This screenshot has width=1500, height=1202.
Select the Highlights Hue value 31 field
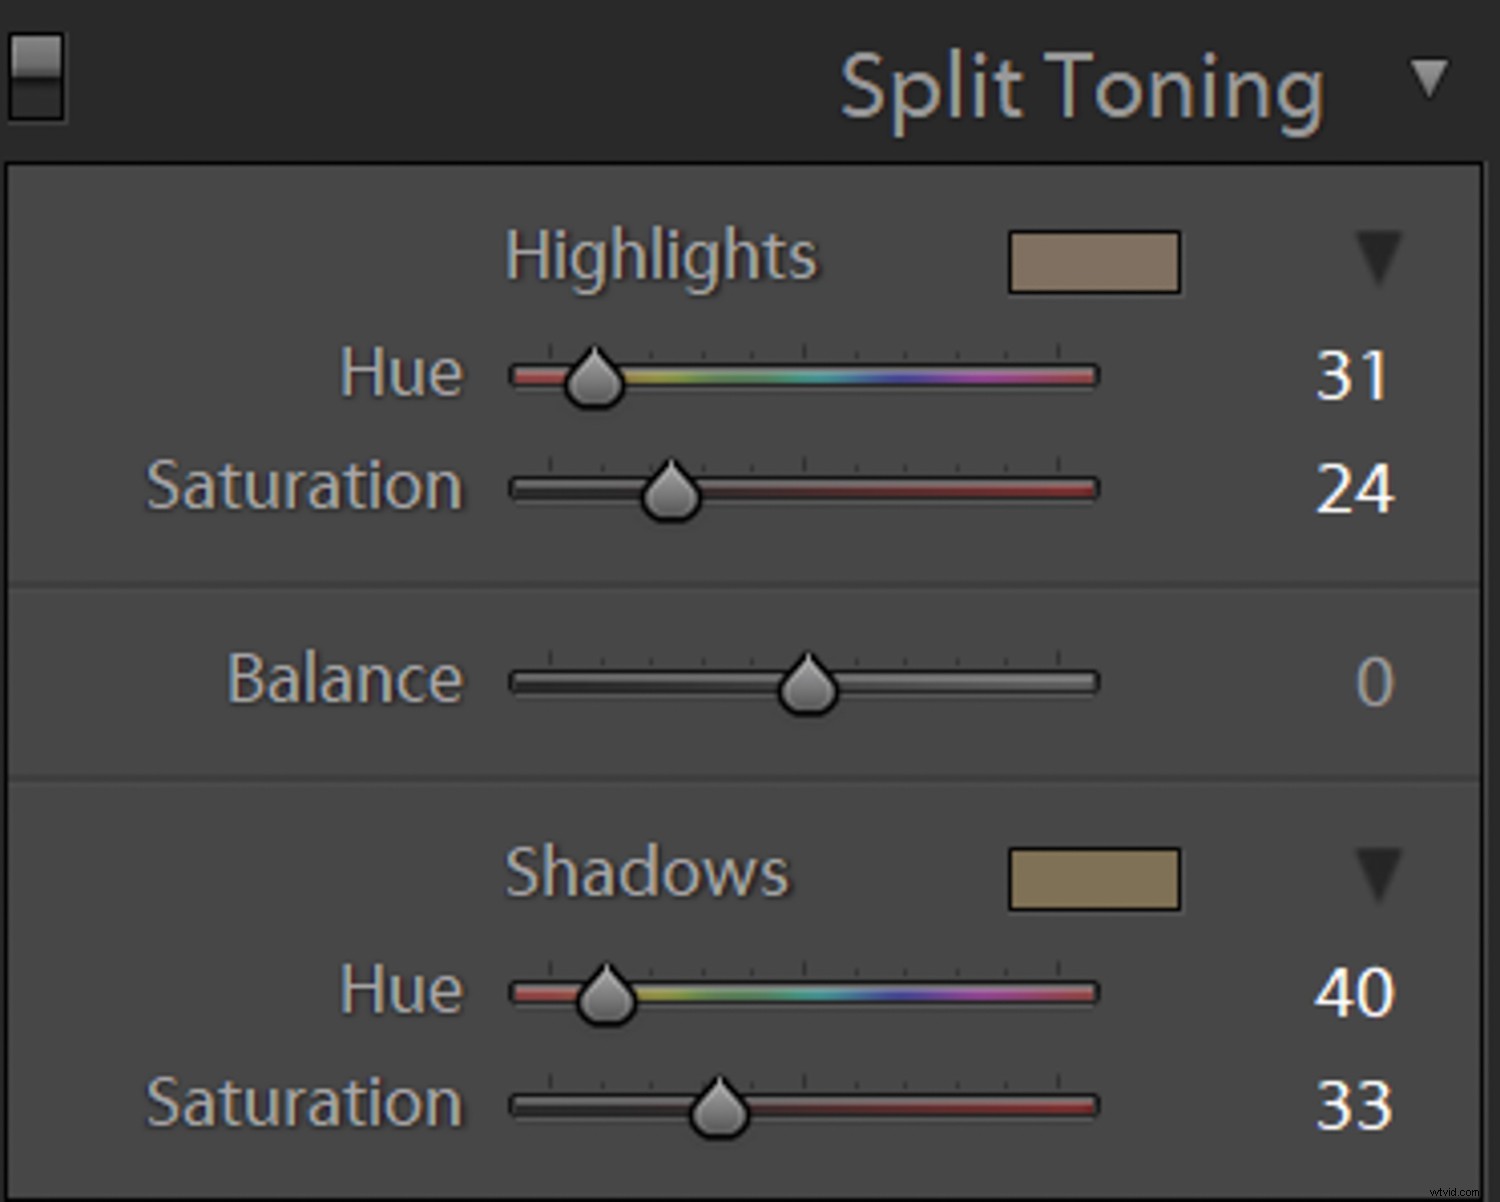(1352, 377)
